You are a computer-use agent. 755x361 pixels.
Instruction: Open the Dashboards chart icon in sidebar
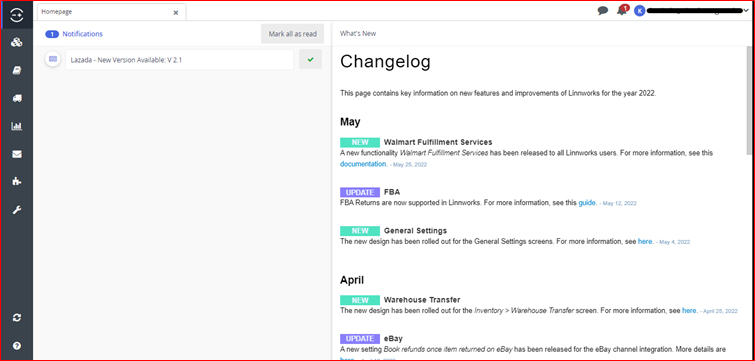pos(17,126)
